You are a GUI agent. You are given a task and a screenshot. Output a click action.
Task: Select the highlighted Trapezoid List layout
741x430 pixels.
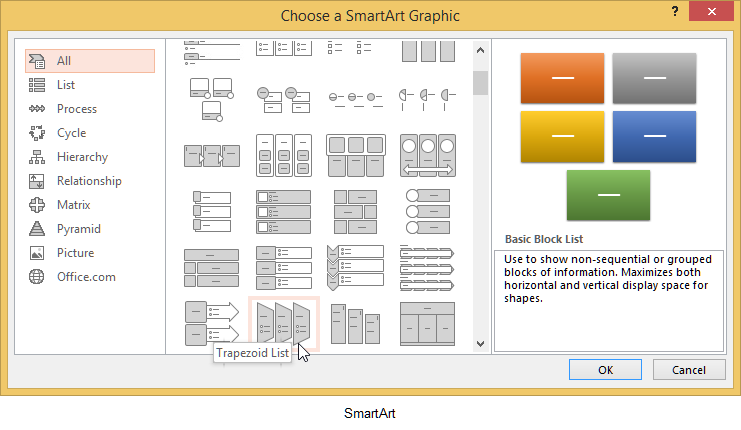pyautogui.click(x=284, y=324)
